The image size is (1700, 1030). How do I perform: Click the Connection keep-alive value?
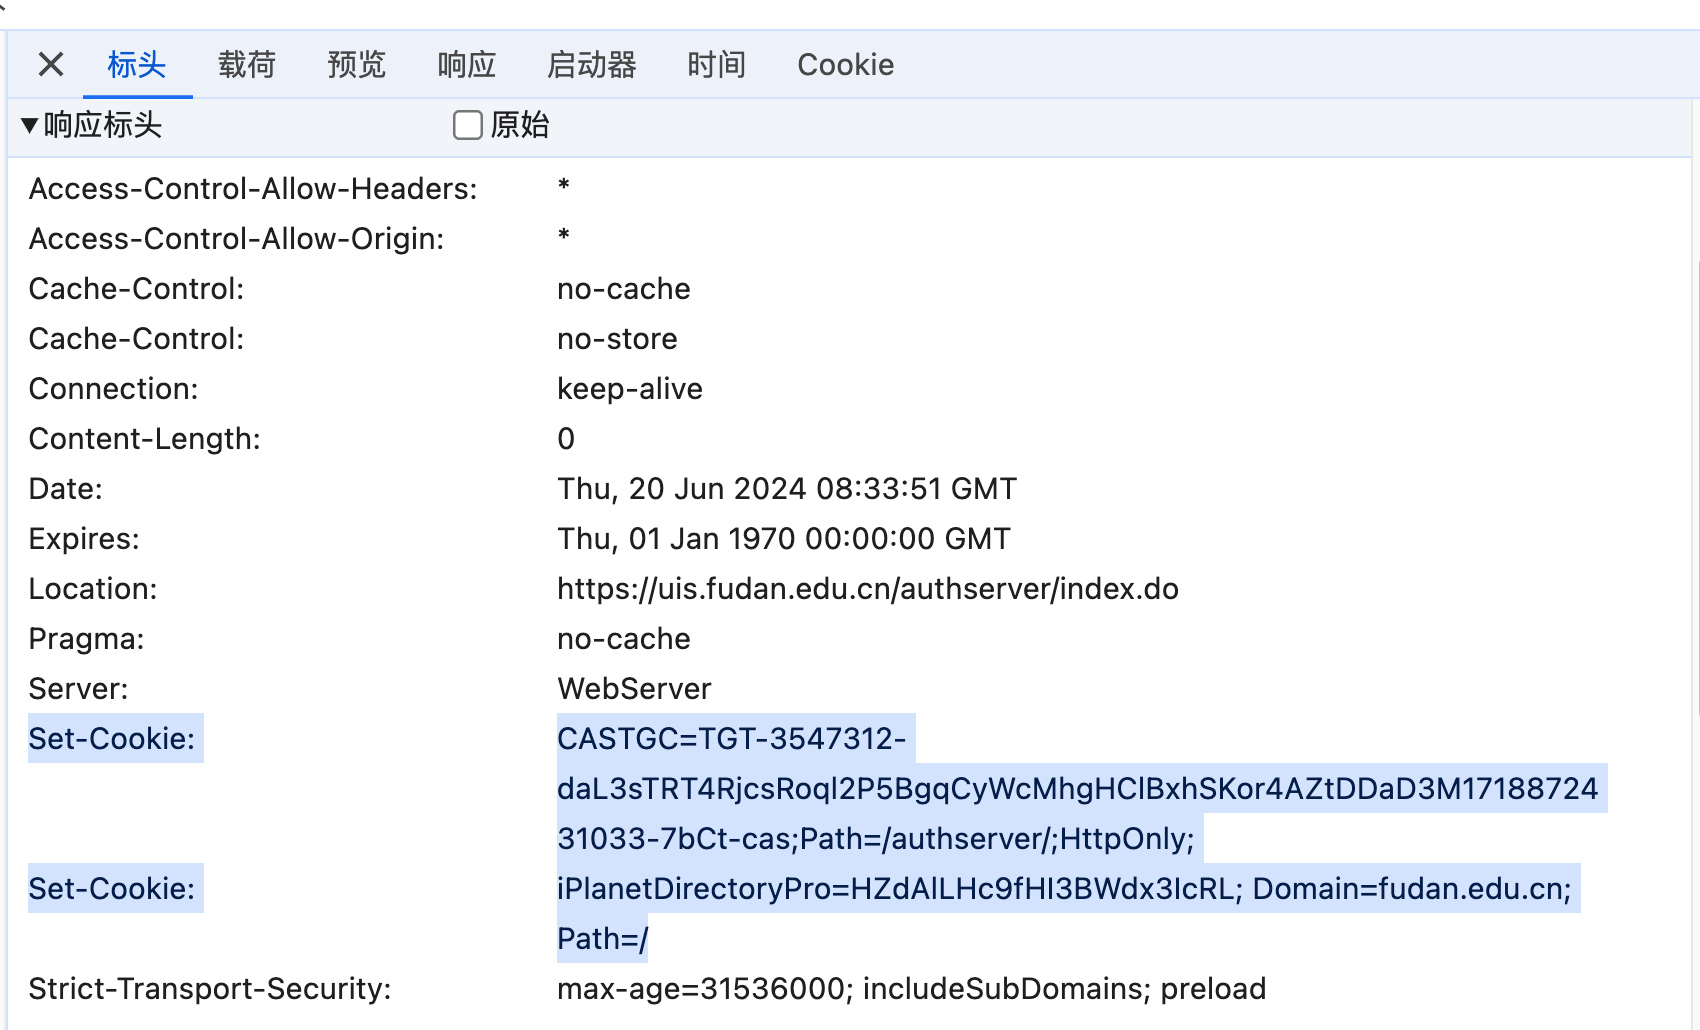(x=629, y=389)
